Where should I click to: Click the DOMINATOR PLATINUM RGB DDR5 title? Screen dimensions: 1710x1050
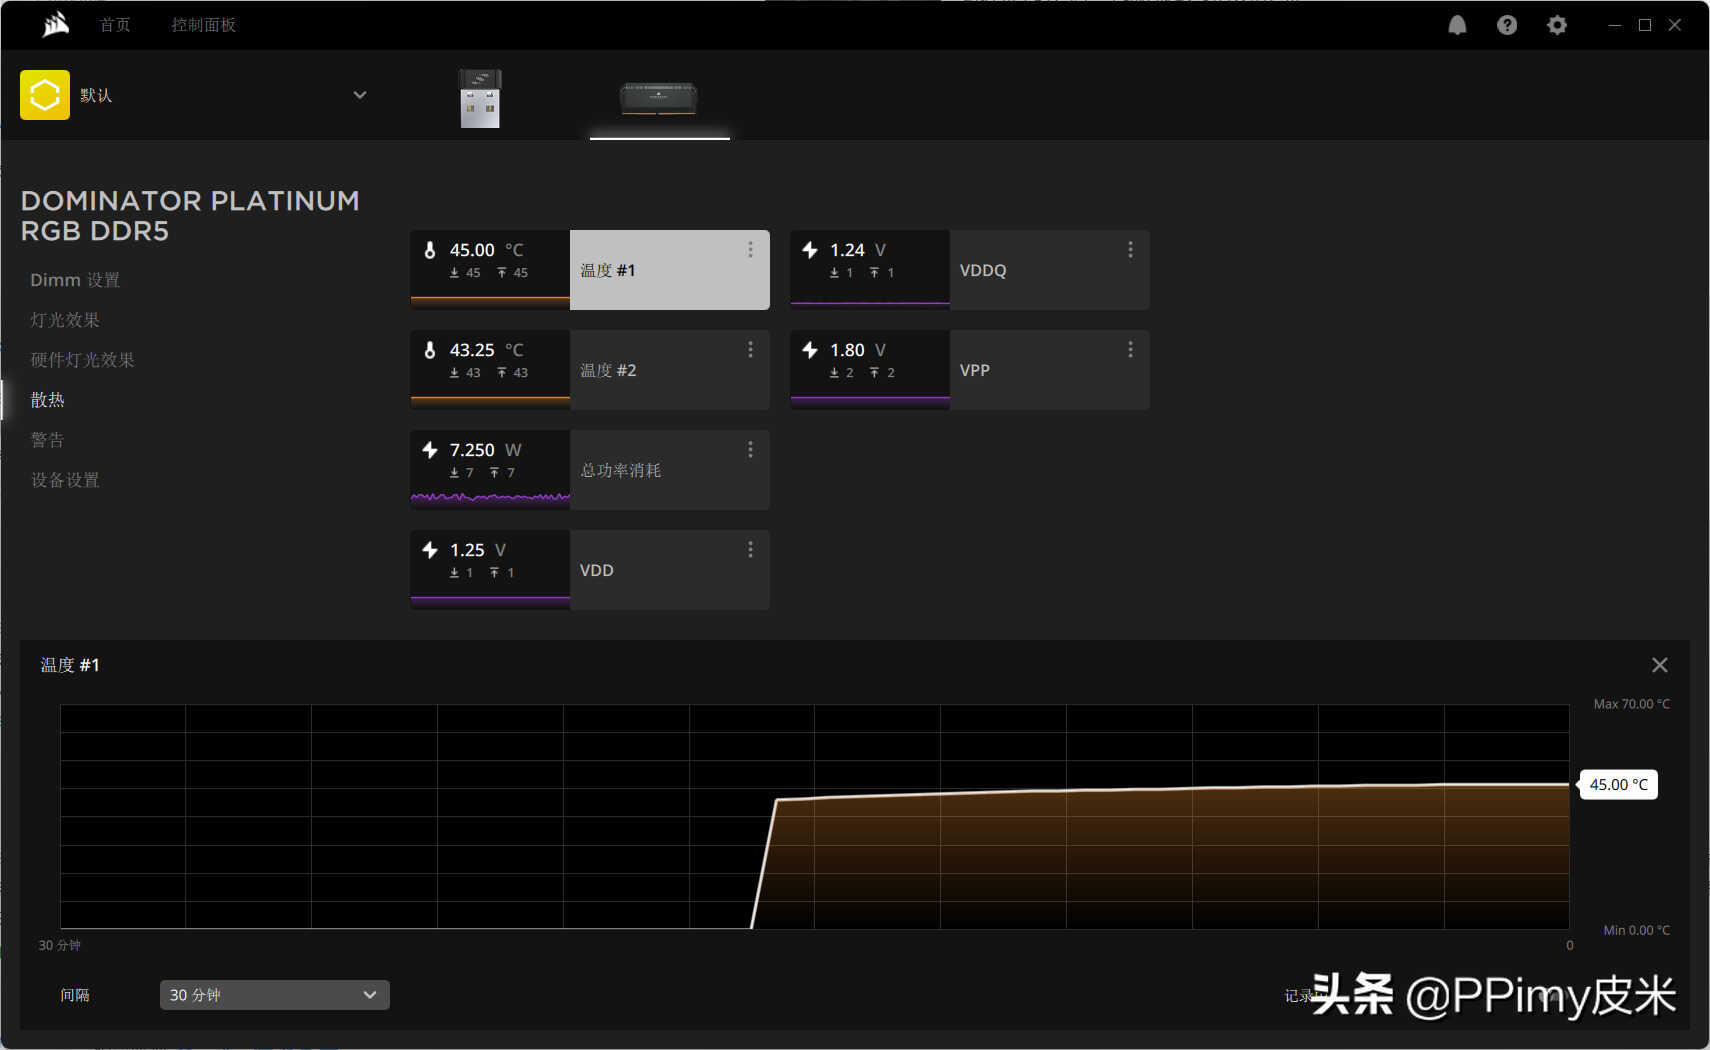pyautogui.click(x=190, y=216)
